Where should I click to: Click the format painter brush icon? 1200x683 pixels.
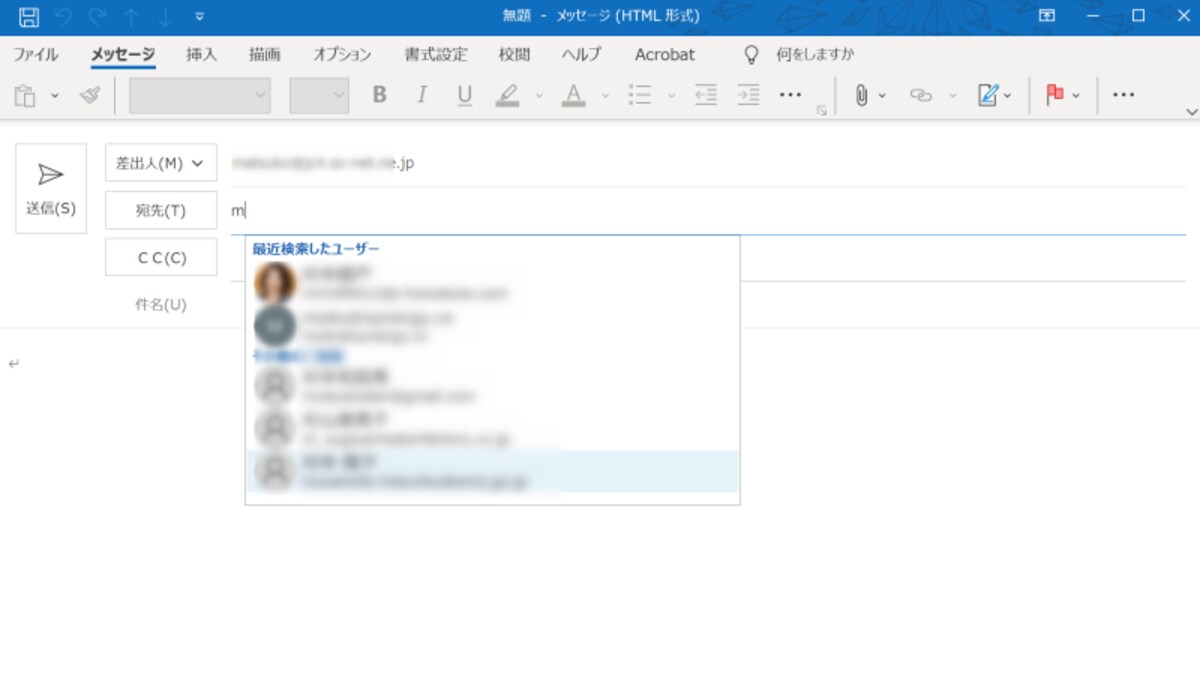click(90, 95)
